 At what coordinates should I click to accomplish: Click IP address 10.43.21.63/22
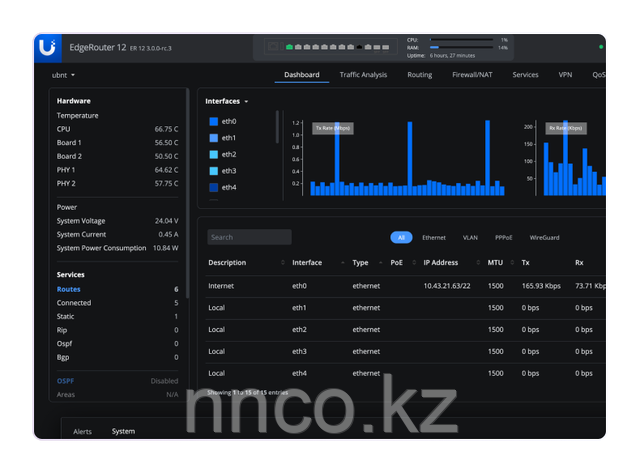pyautogui.click(x=447, y=286)
